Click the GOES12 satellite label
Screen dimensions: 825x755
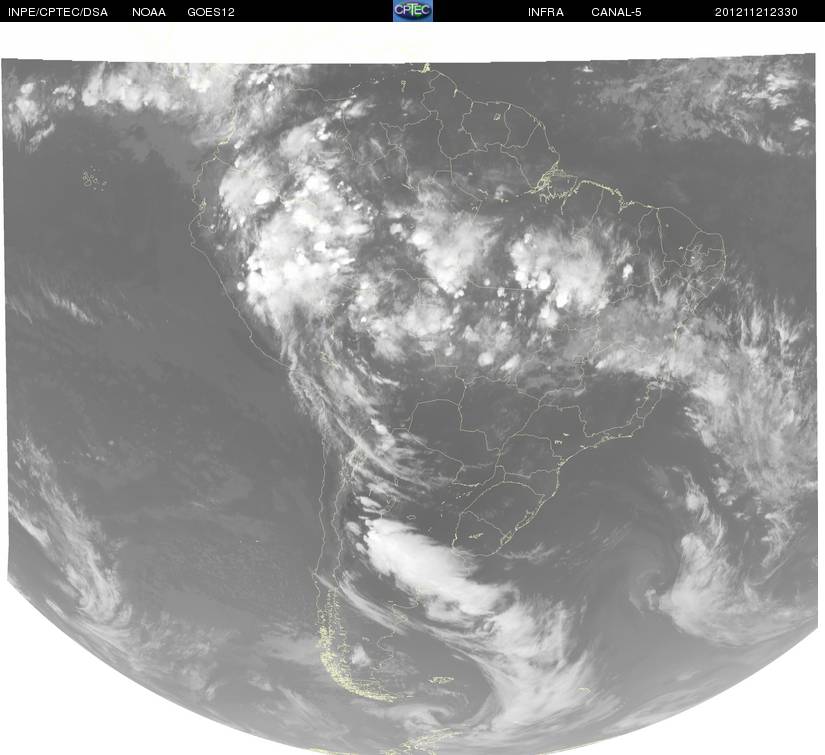211,12
